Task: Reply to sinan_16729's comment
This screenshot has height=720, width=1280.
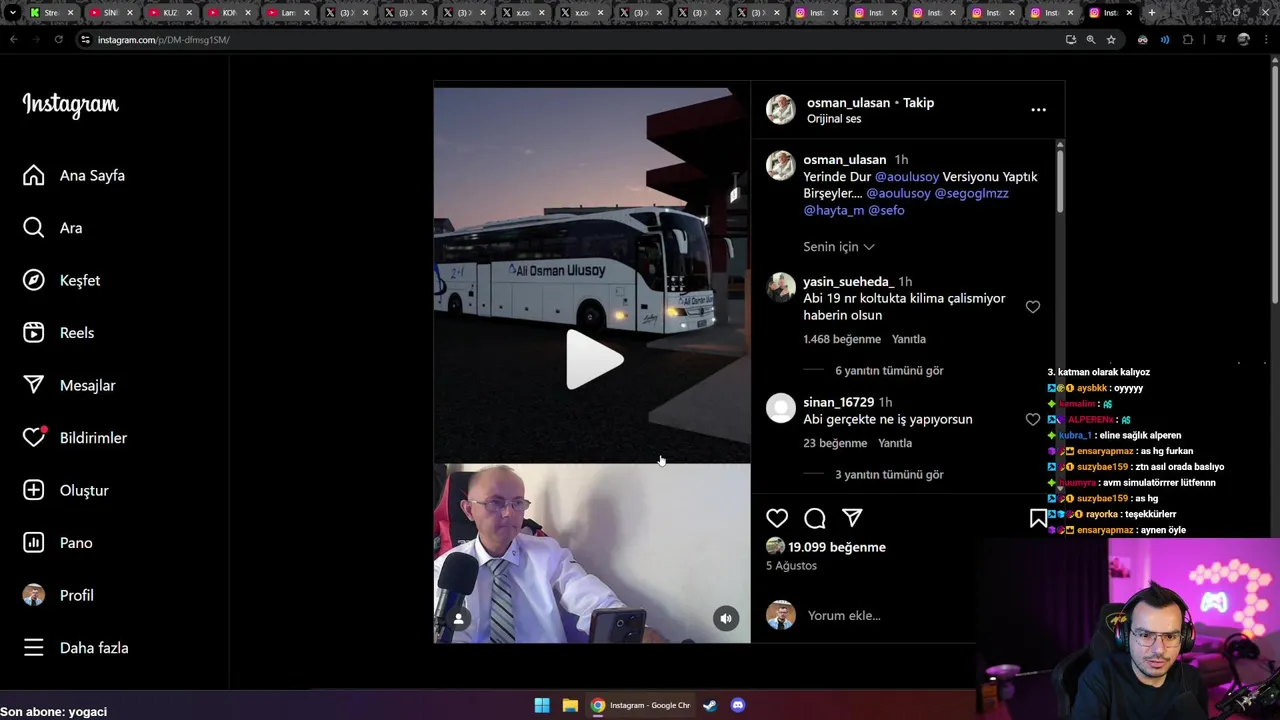Action: click(x=895, y=443)
